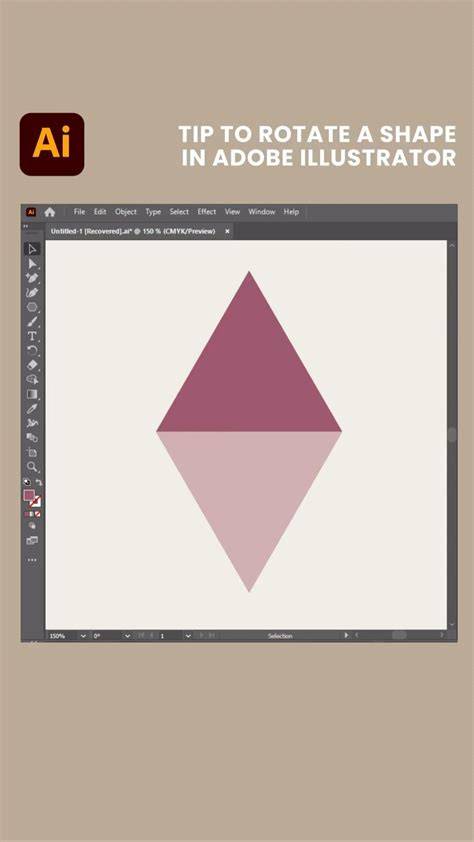Click the horizontal scroll left arrow
The image size is (474, 842).
tap(357, 635)
